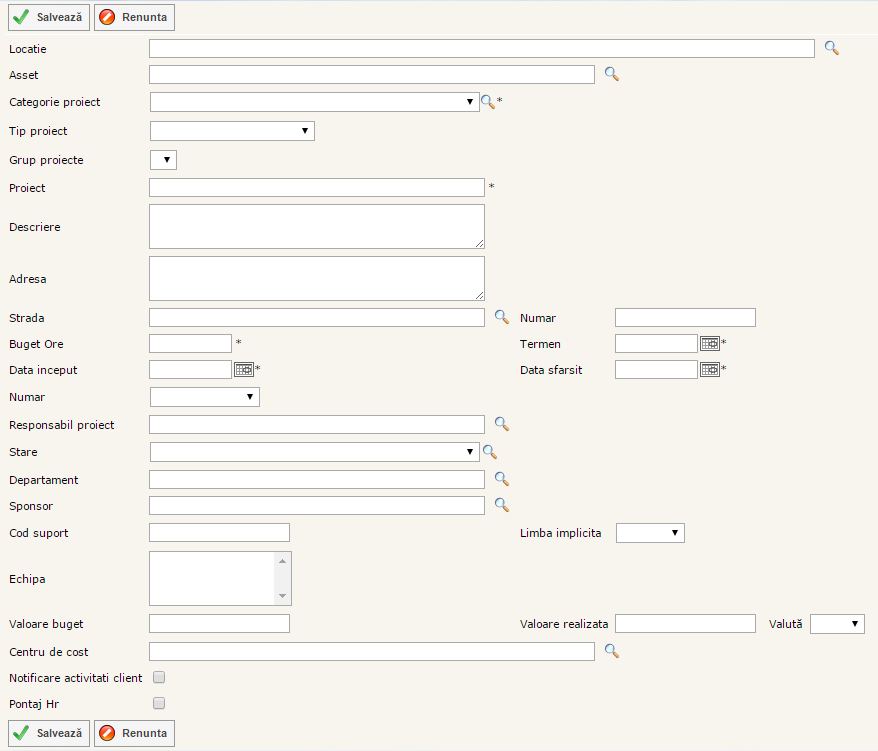
Task: Enable Notificare activitati client checkbox
Action: pyautogui.click(x=159, y=677)
